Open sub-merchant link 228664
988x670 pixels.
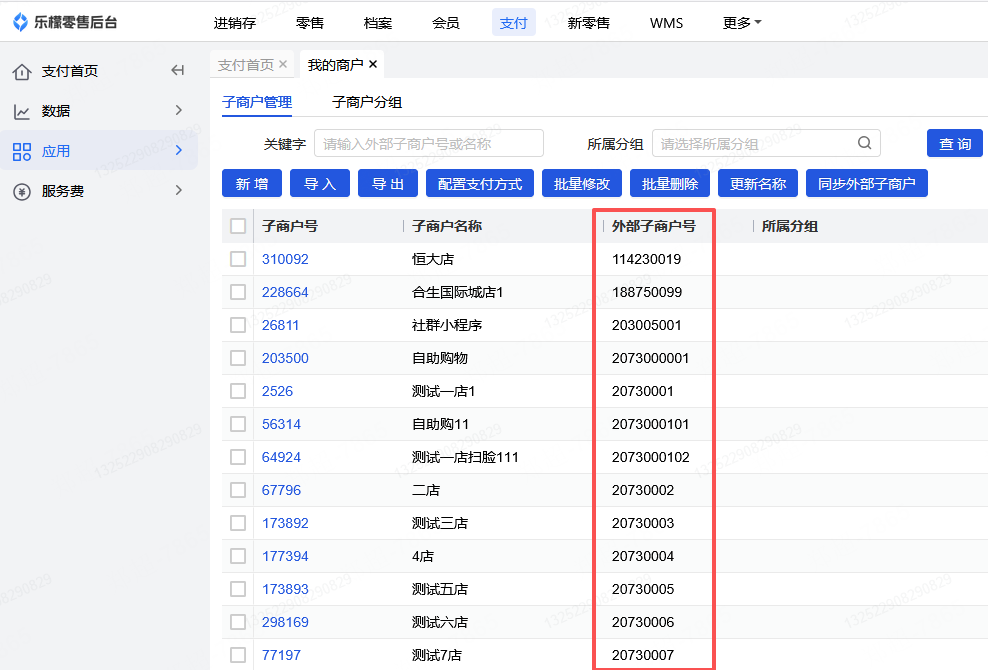click(285, 292)
